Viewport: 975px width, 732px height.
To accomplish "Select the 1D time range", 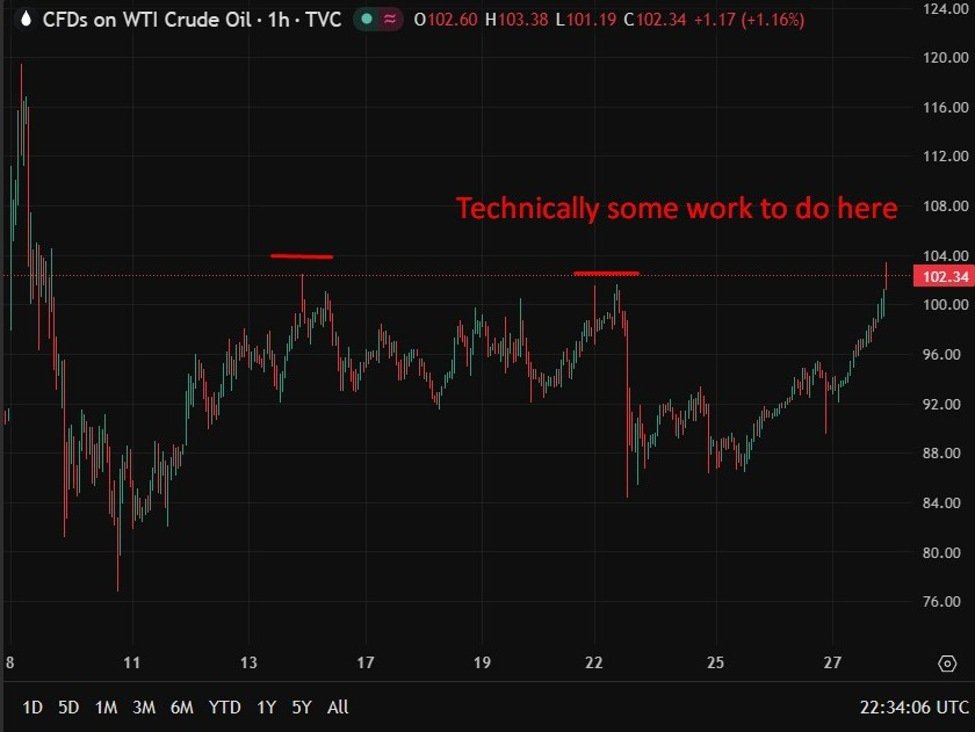I will (x=32, y=707).
